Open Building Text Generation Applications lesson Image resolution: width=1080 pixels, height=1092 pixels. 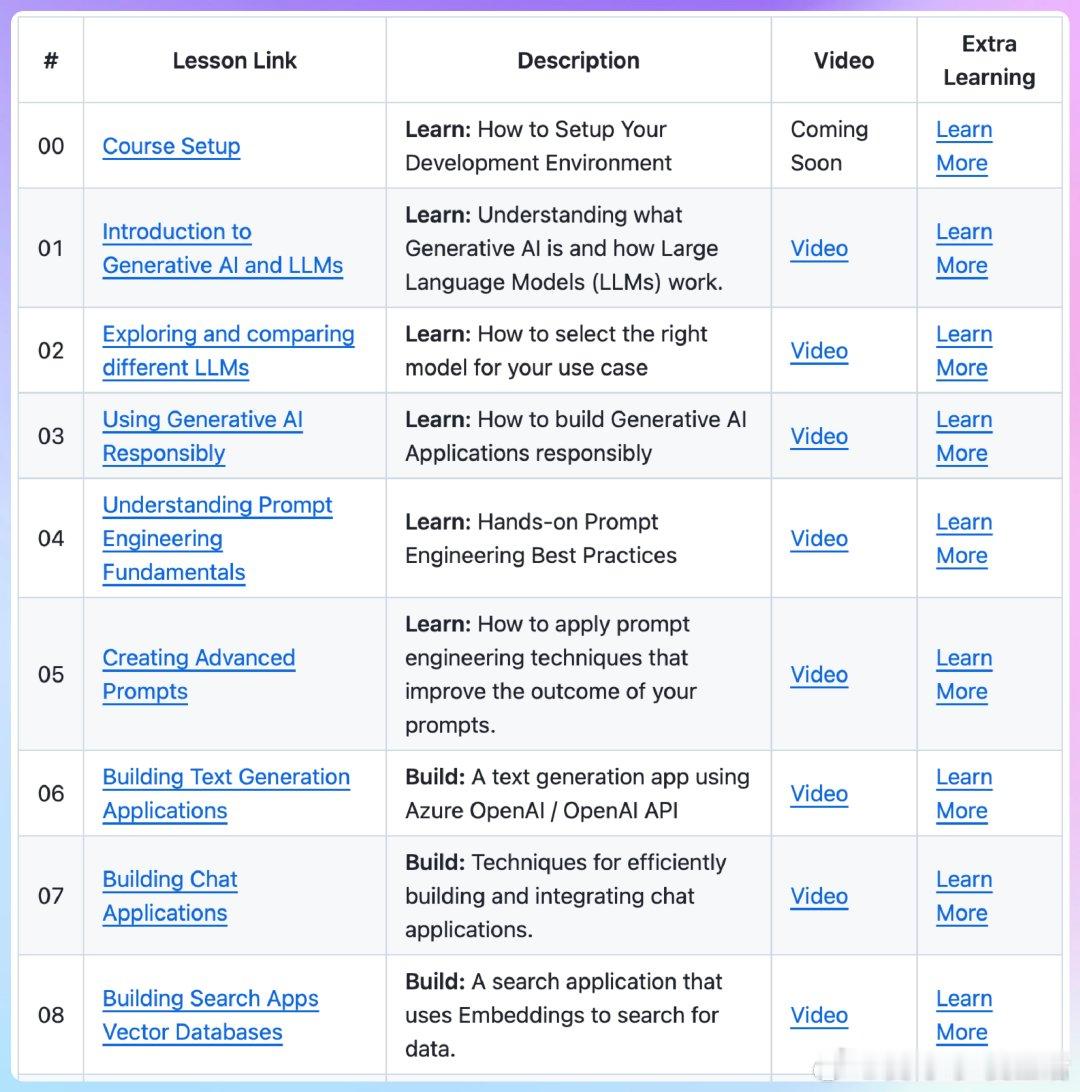(x=226, y=794)
